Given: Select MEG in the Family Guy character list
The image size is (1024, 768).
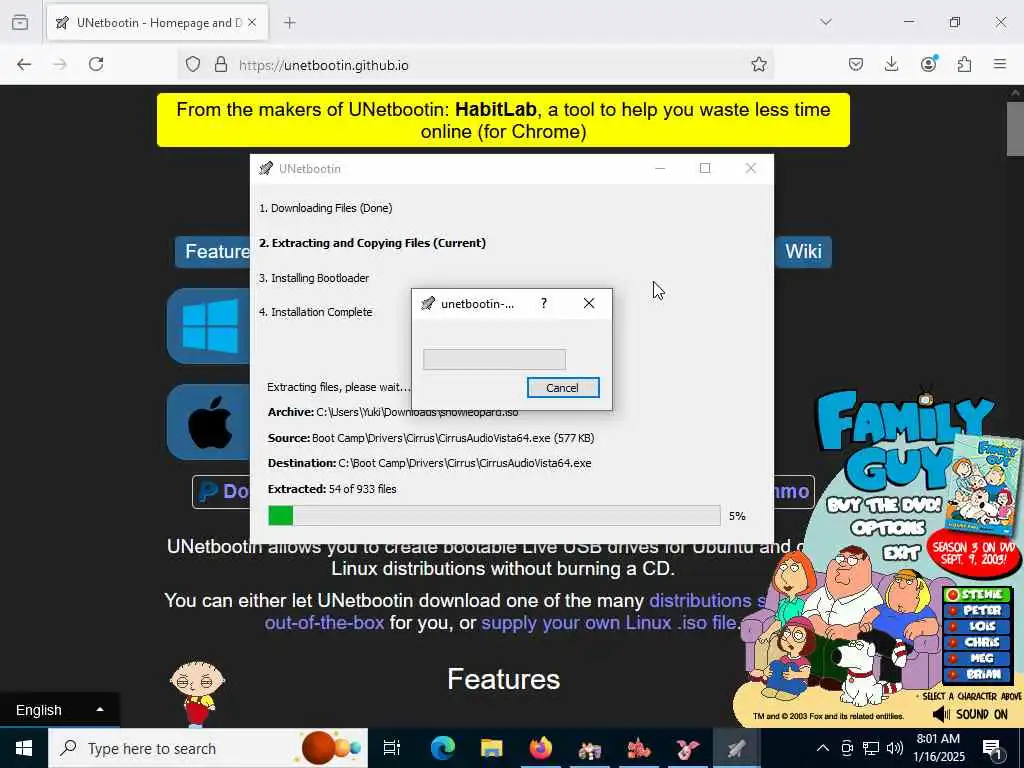Looking at the screenshot, I should pyautogui.click(x=977, y=658).
